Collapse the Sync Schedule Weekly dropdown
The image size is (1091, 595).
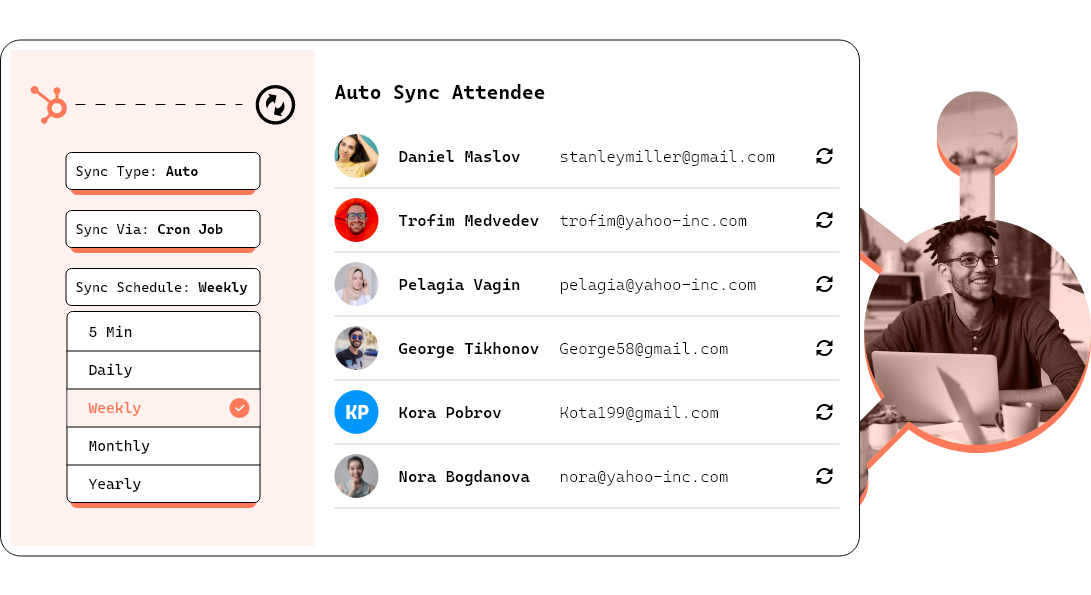(163, 287)
